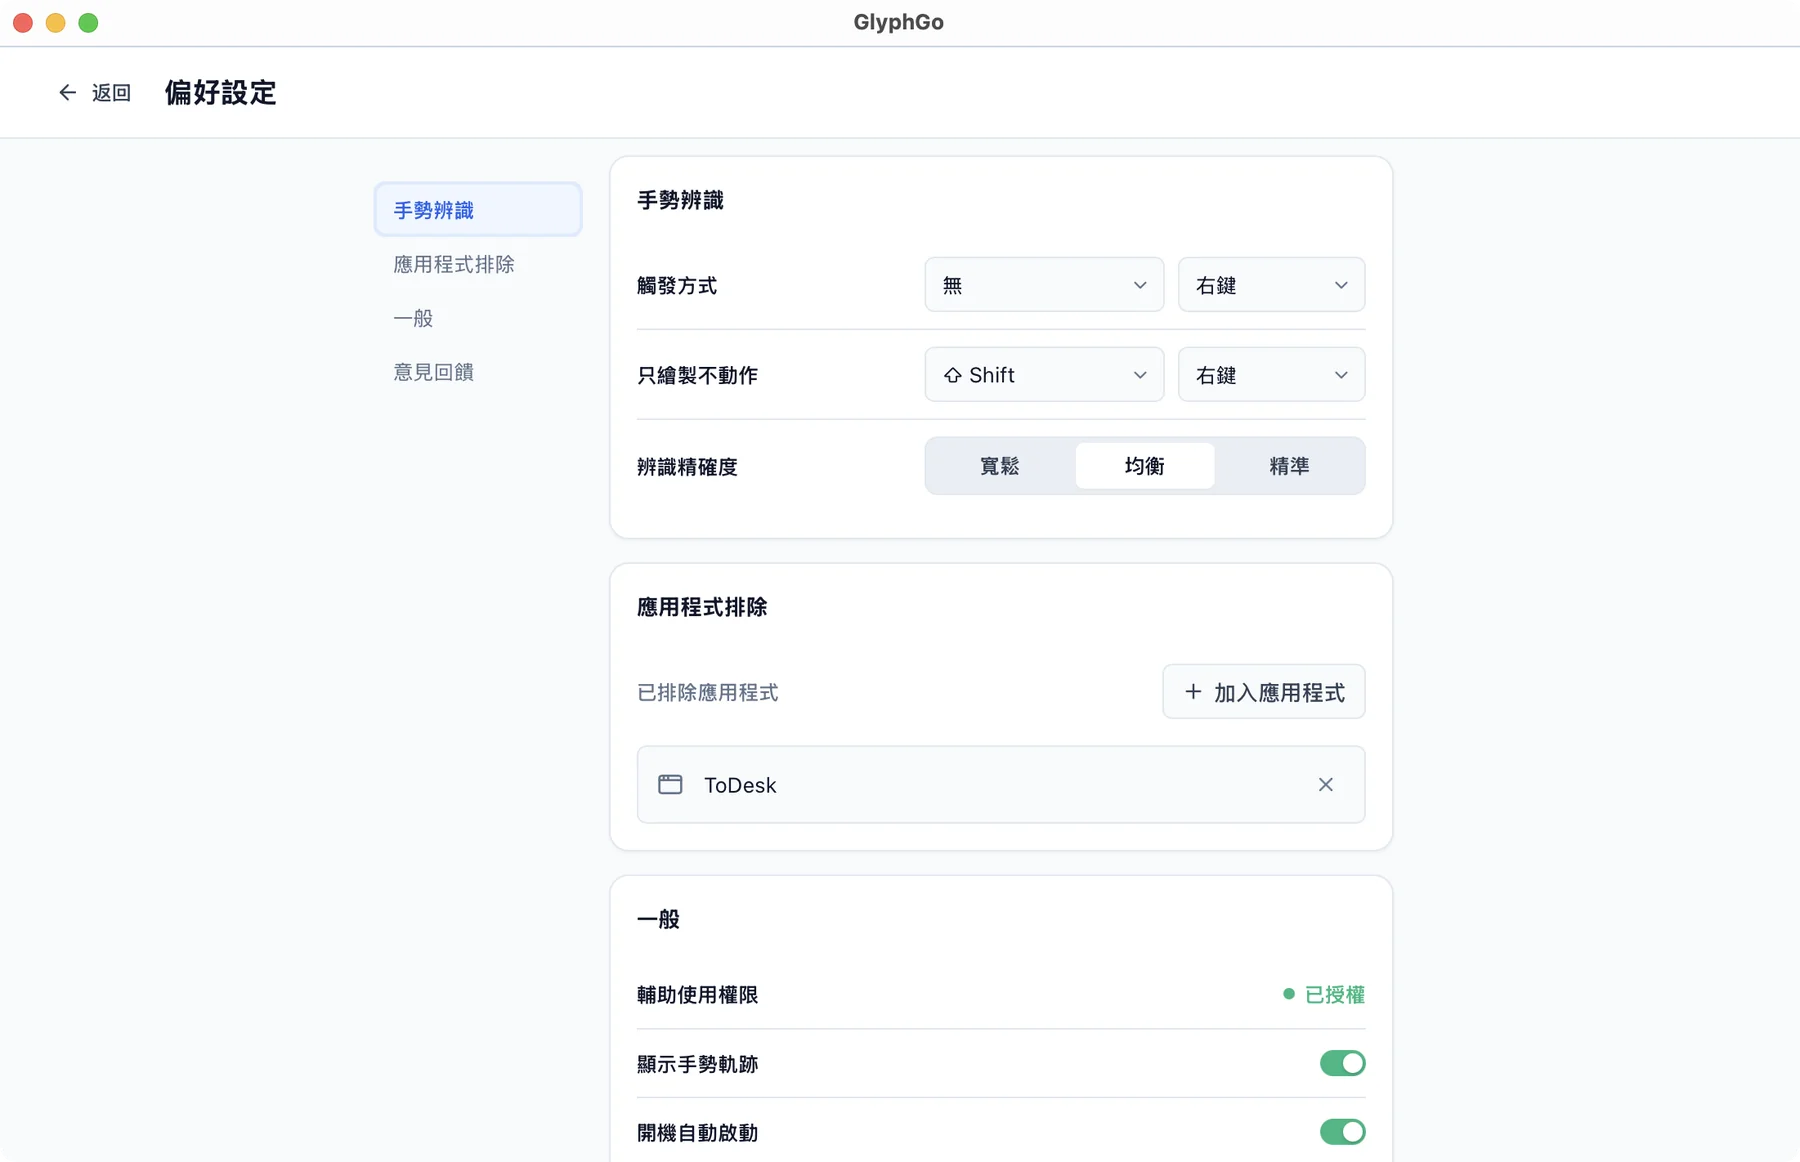Toggle 顯示手勢軌跡 switch off

1342,1063
